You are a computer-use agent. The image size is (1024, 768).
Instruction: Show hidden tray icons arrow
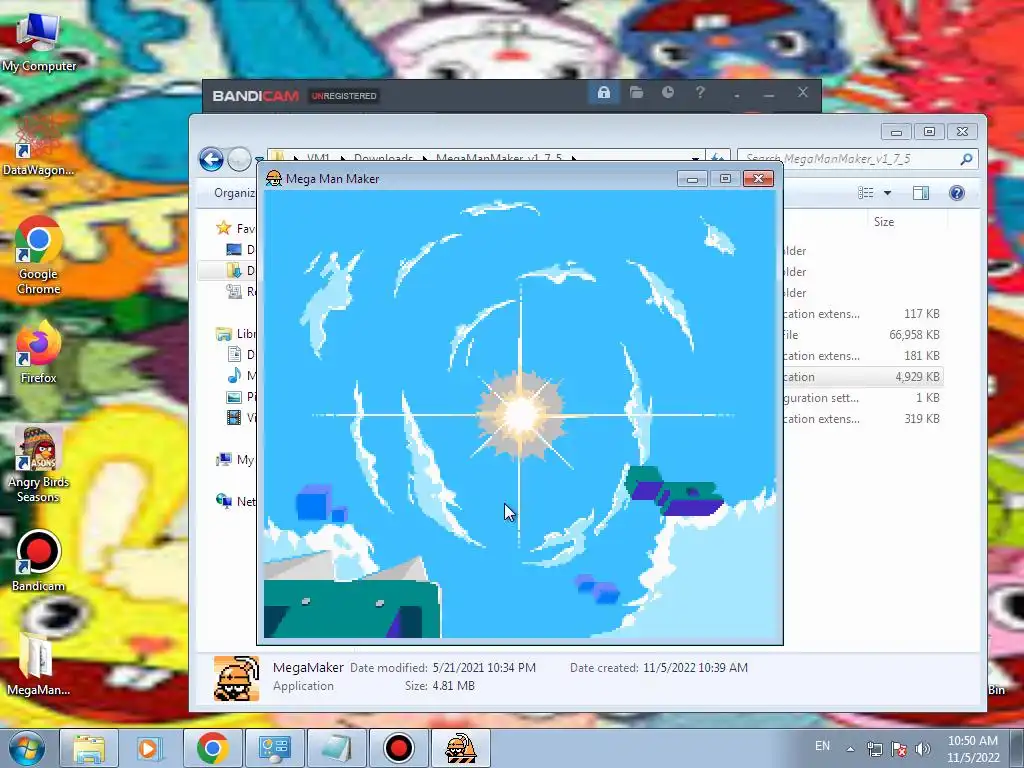click(850, 749)
